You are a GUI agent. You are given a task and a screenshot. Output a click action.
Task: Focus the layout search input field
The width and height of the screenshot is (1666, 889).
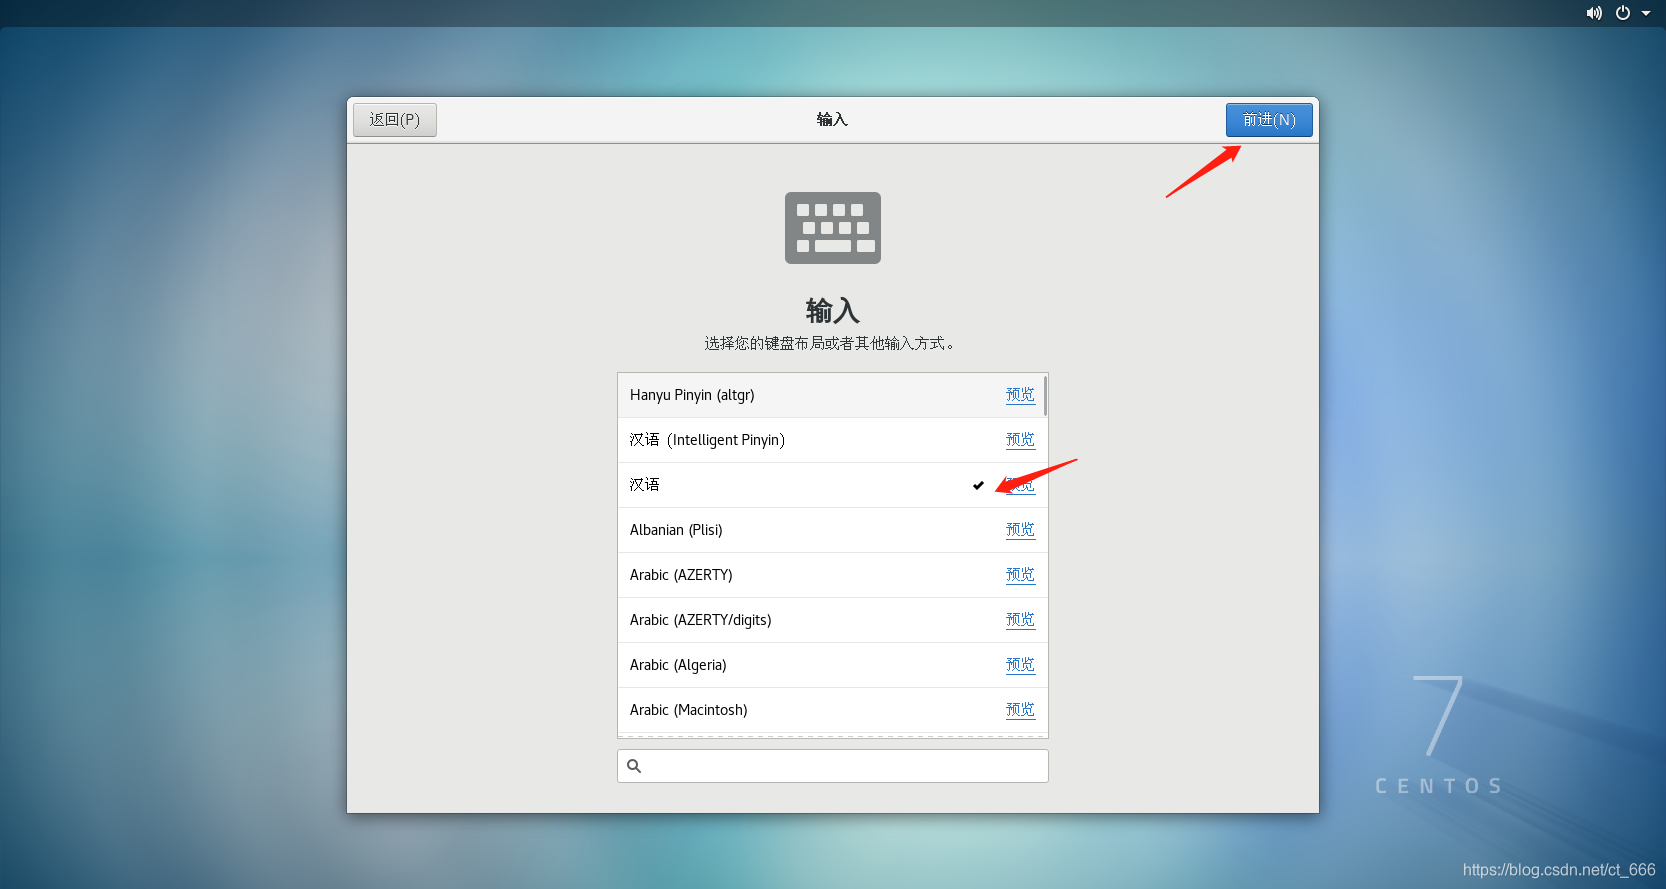832,766
